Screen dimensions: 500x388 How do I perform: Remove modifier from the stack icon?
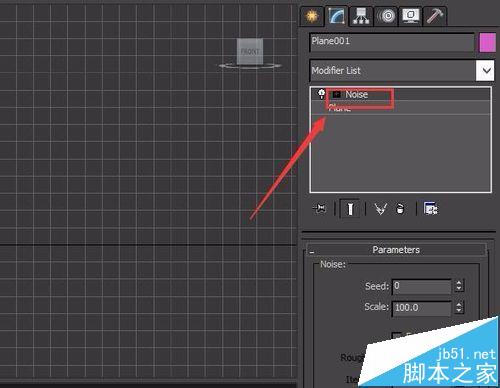pos(400,209)
